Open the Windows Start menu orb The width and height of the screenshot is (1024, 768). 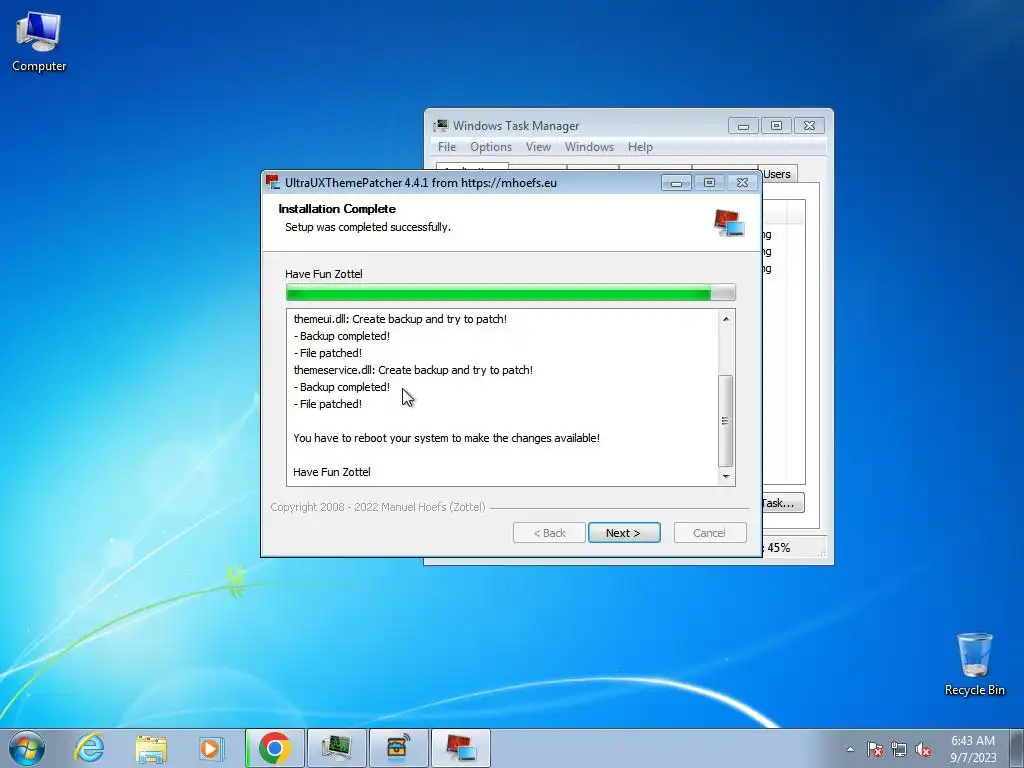(x=27, y=748)
